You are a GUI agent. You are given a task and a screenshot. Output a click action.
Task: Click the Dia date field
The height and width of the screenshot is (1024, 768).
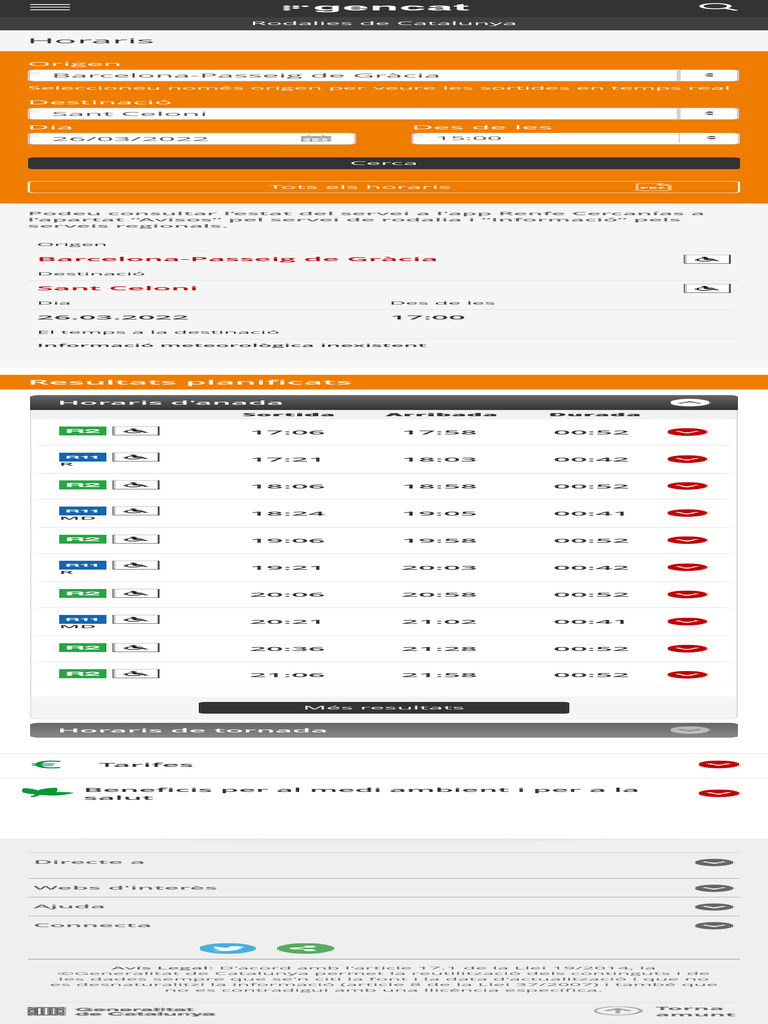(x=191, y=138)
